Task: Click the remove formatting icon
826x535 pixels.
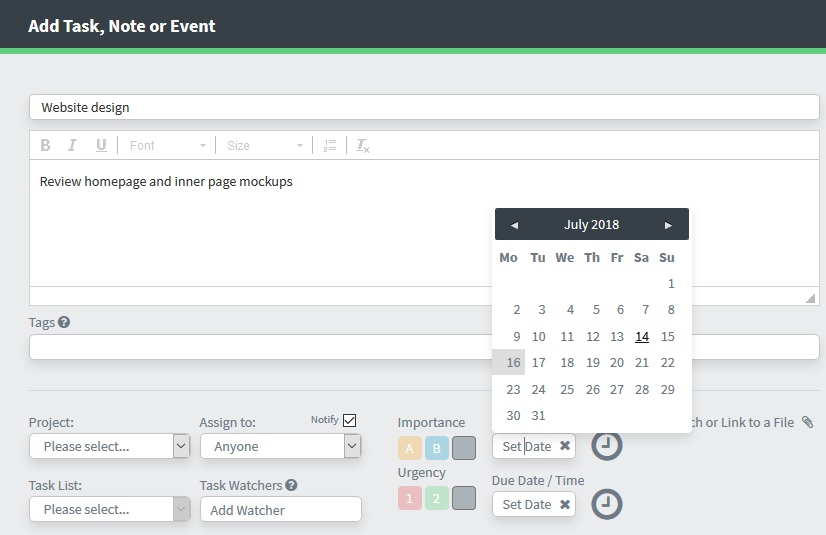Action: coord(362,146)
